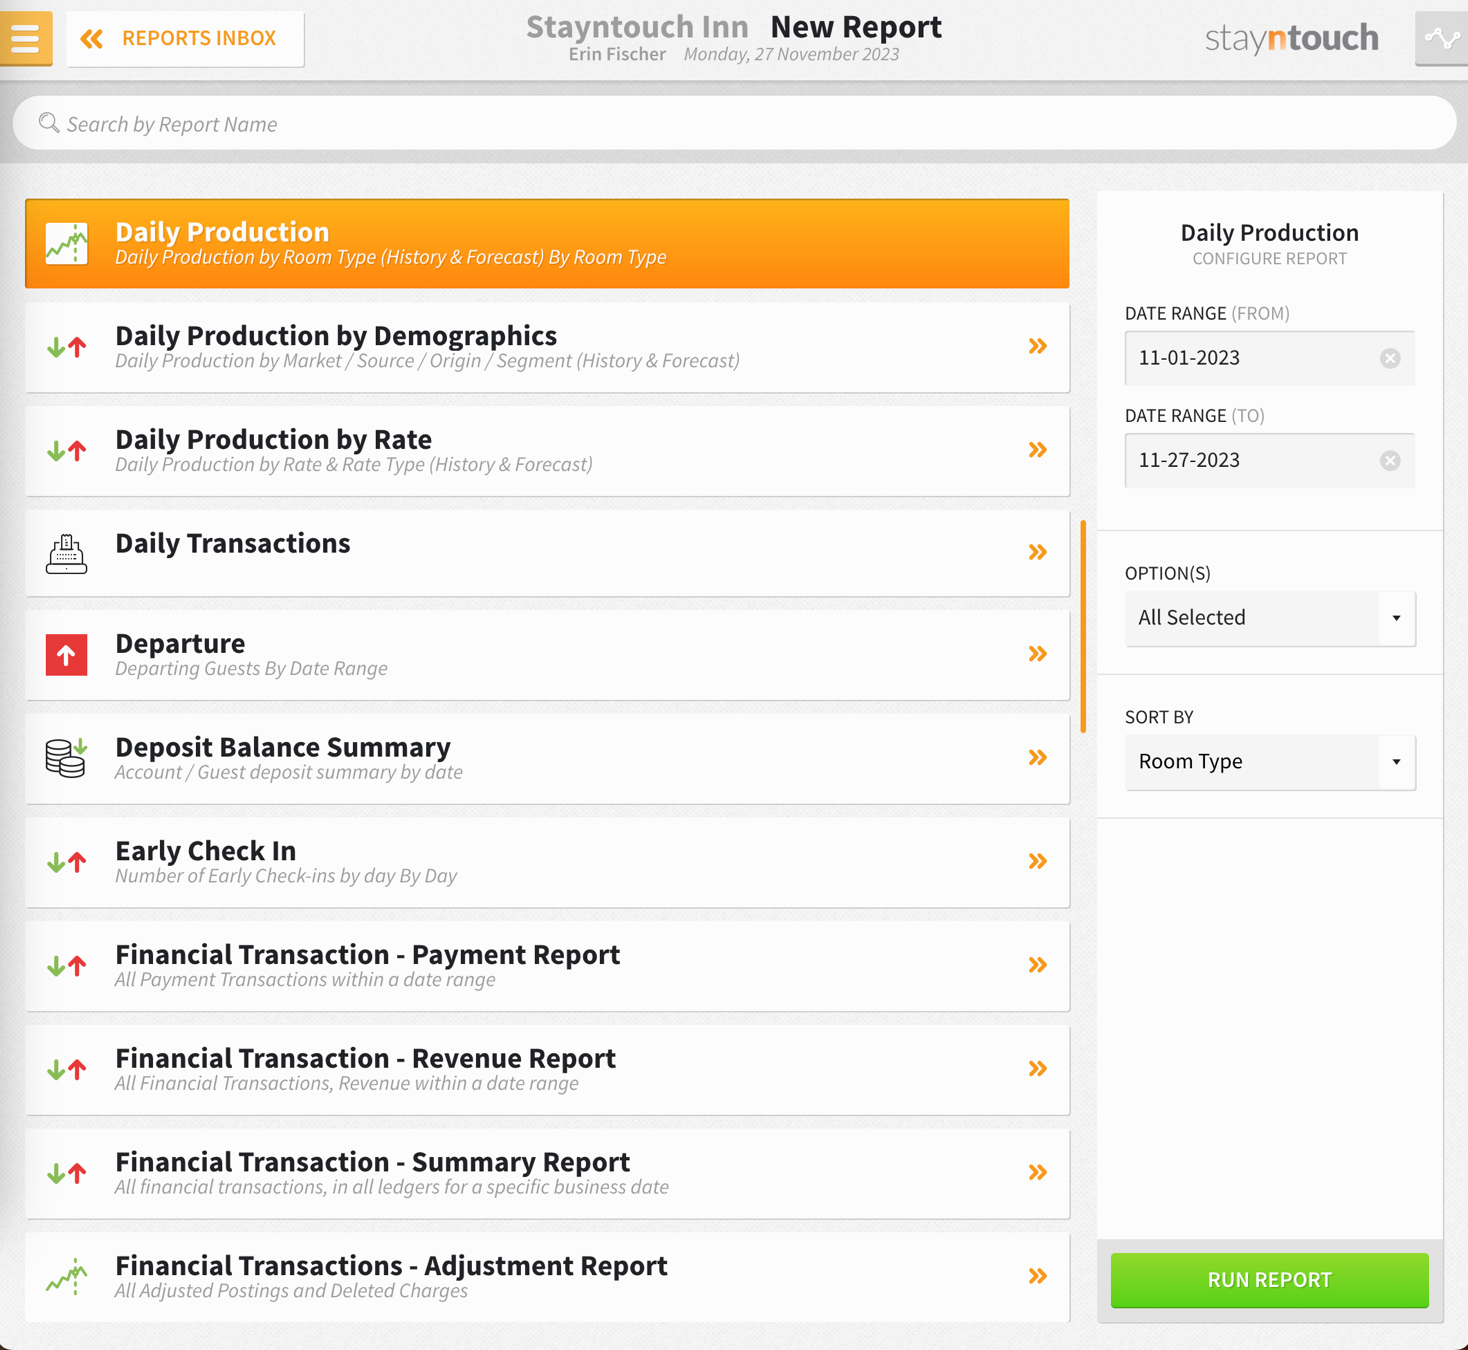The height and width of the screenshot is (1350, 1468).
Task: Expand the Early Check In chevron
Action: click(1038, 861)
